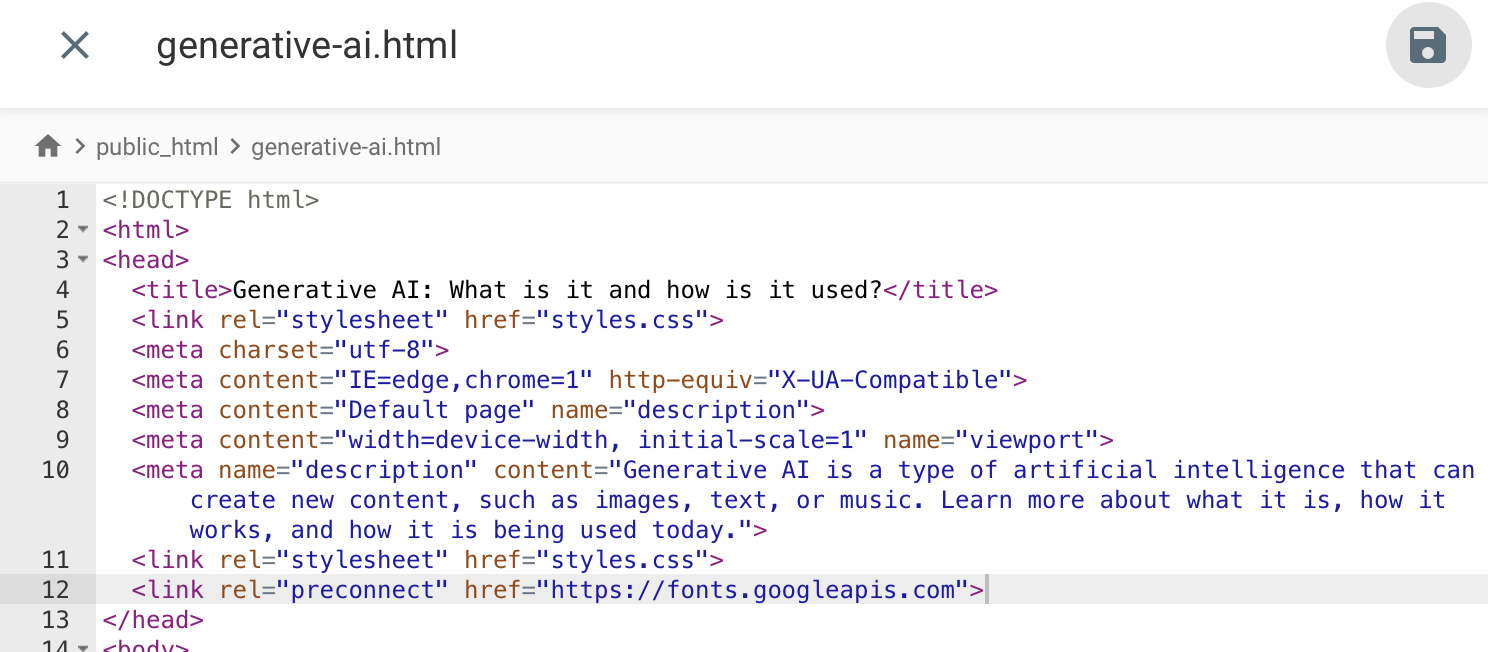The width and height of the screenshot is (1488, 652).
Task: Place cursor in the title text on line 4
Action: (555, 290)
